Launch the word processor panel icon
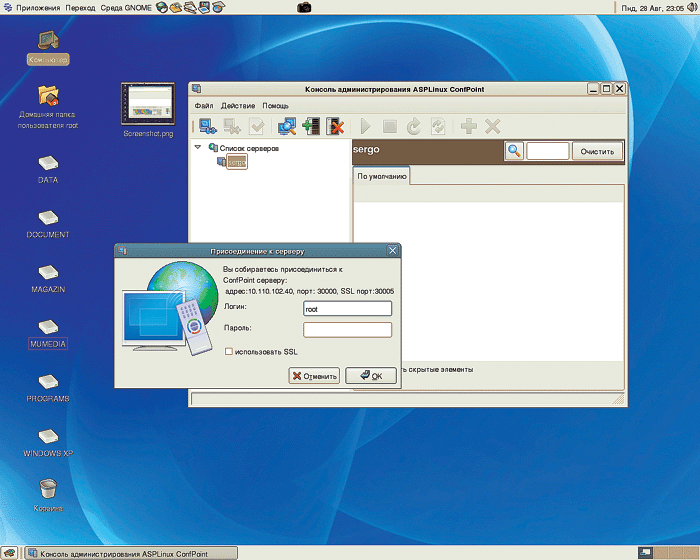Image resolution: width=700 pixels, height=560 pixels. click(x=190, y=8)
